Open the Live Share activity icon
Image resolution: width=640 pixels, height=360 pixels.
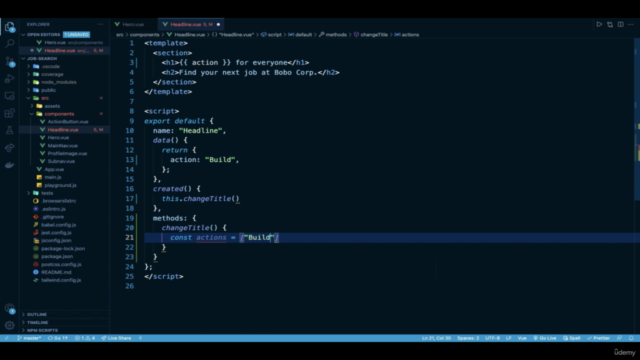pyautogui.click(x=9, y=147)
